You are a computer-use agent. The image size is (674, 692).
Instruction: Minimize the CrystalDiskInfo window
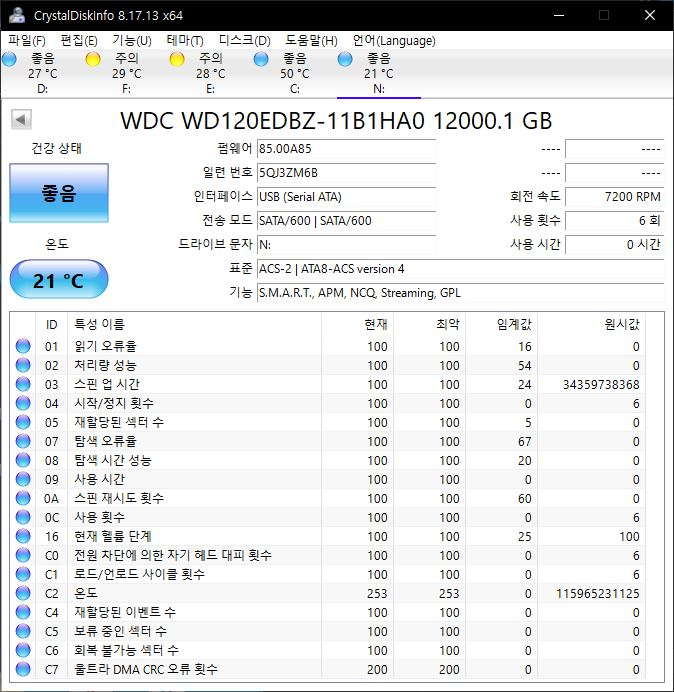[x=559, y=15]
